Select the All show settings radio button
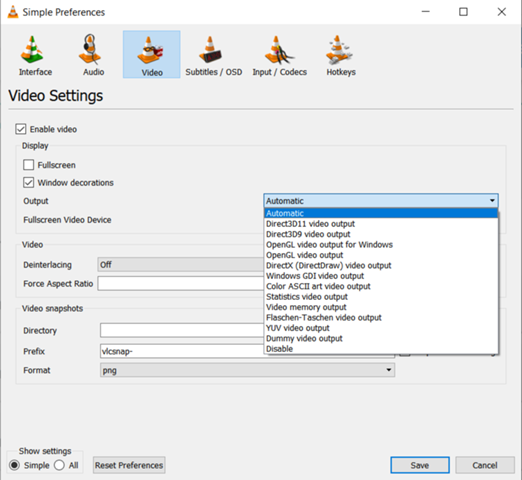 pos(59,465)
